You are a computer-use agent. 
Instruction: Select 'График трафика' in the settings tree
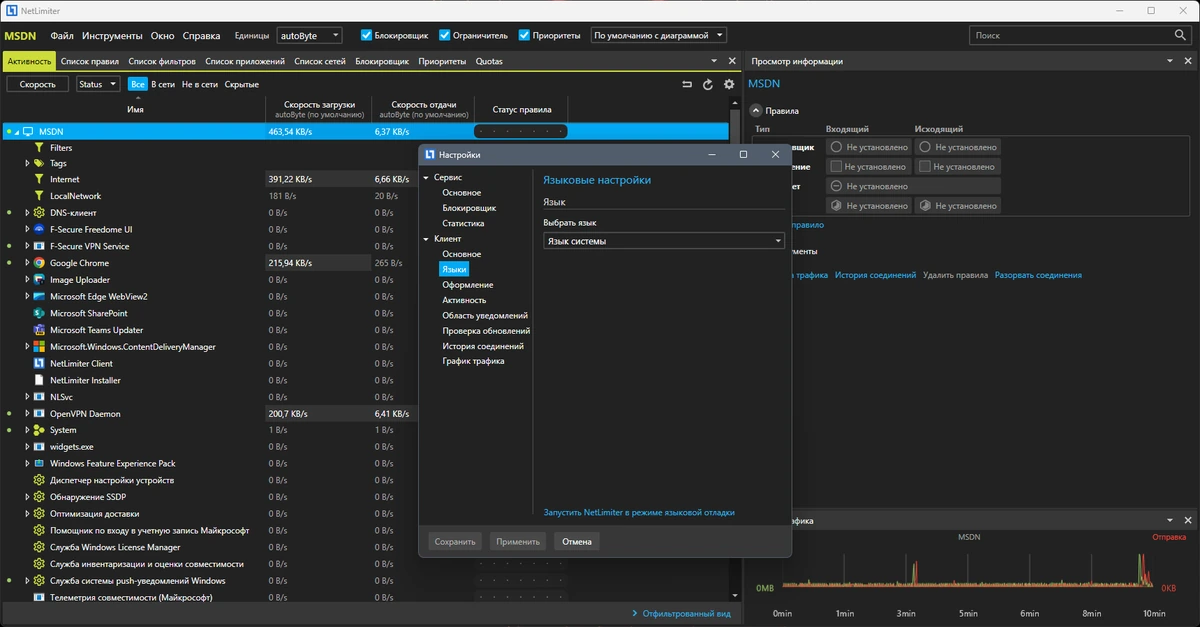pos(473,361)
